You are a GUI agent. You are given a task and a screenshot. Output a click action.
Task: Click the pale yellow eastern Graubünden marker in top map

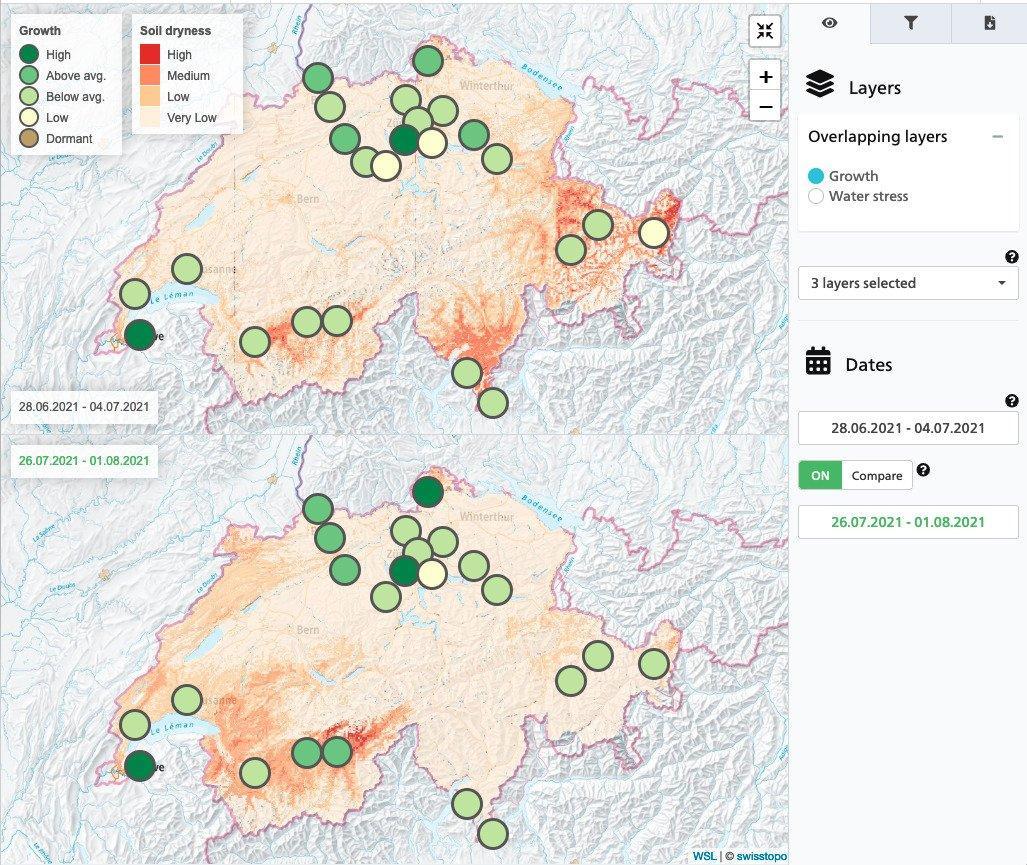(x=654, y=232)
